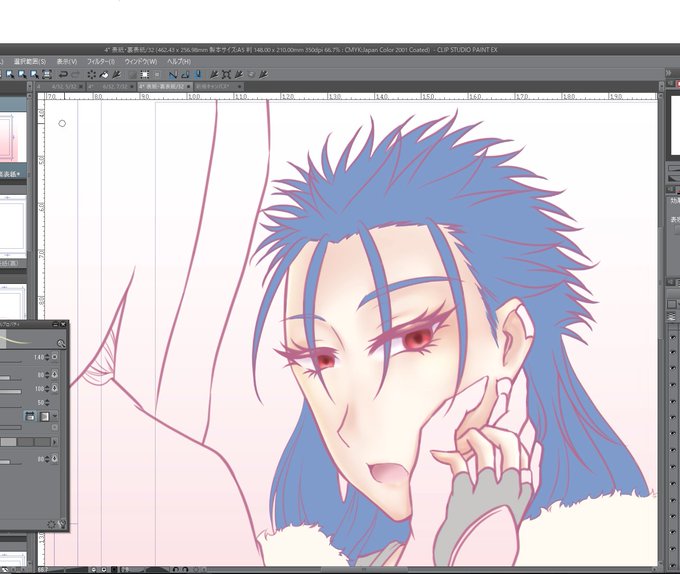This screenshot has height=574, width=680.
Task: Select the white page thumbnail below 表紙 label
Action: (x=13, y=227)
